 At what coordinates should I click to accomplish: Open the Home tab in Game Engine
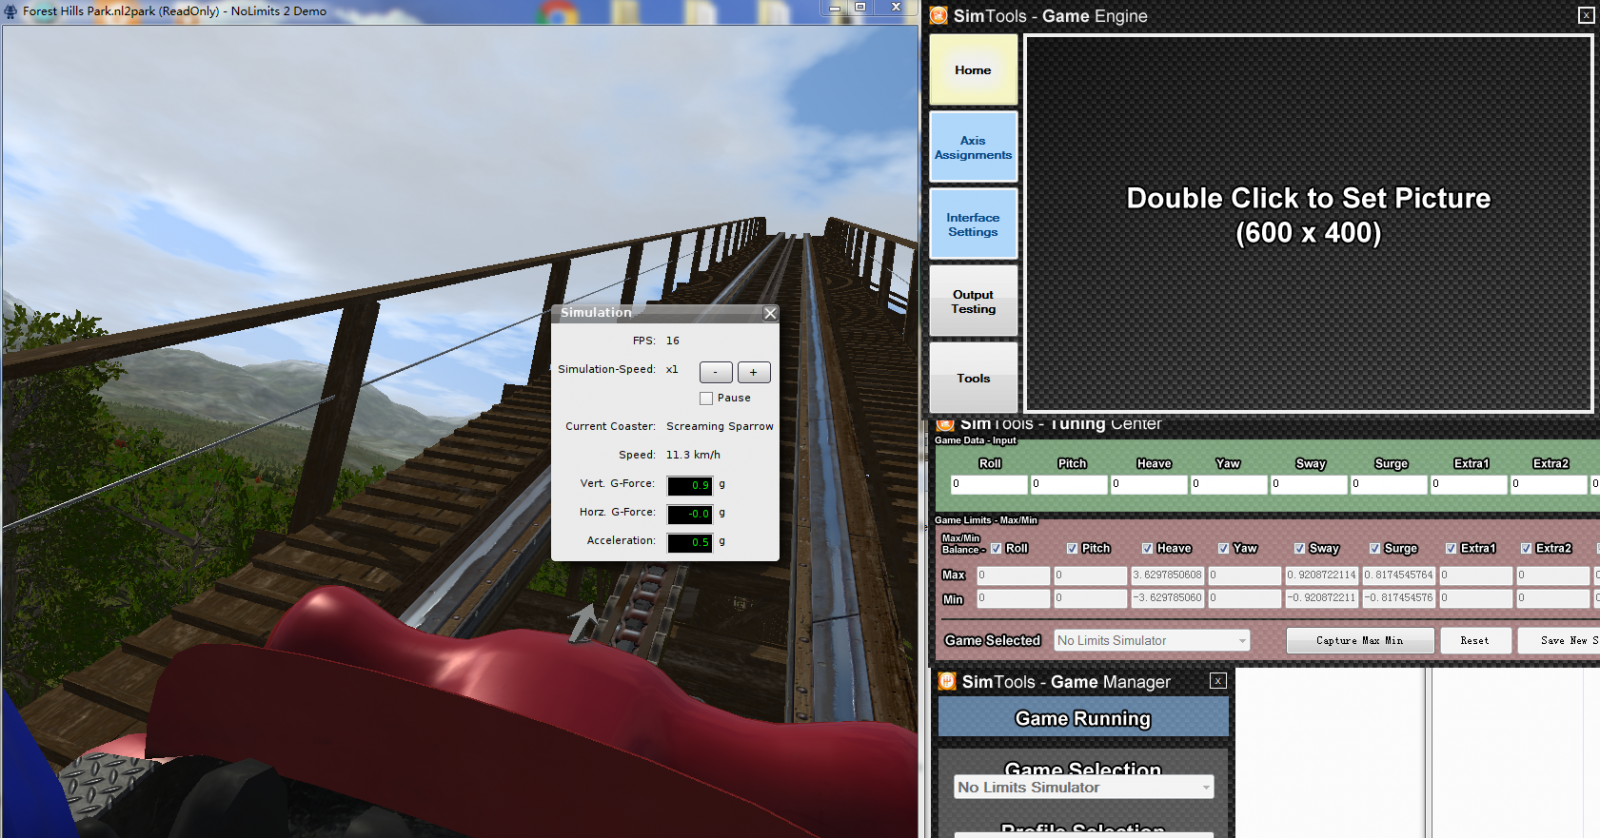pos(973,70)
